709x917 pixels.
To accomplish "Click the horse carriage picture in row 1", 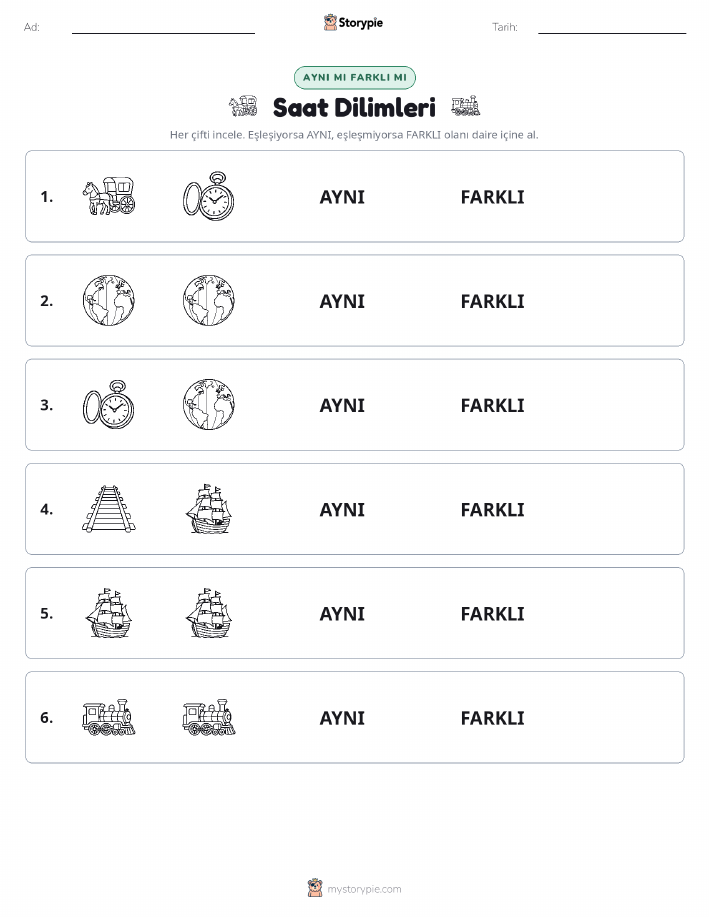I will coord(109,196).
